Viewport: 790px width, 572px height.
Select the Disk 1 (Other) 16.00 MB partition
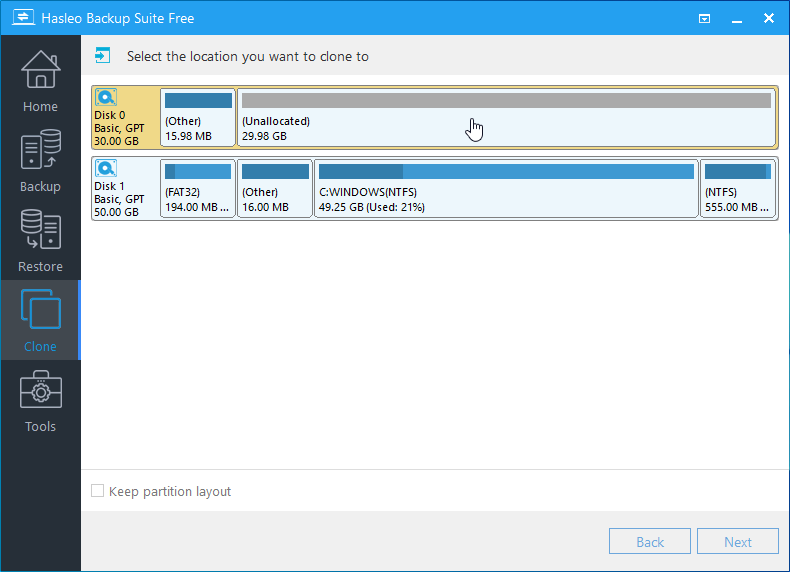[275, 188]
